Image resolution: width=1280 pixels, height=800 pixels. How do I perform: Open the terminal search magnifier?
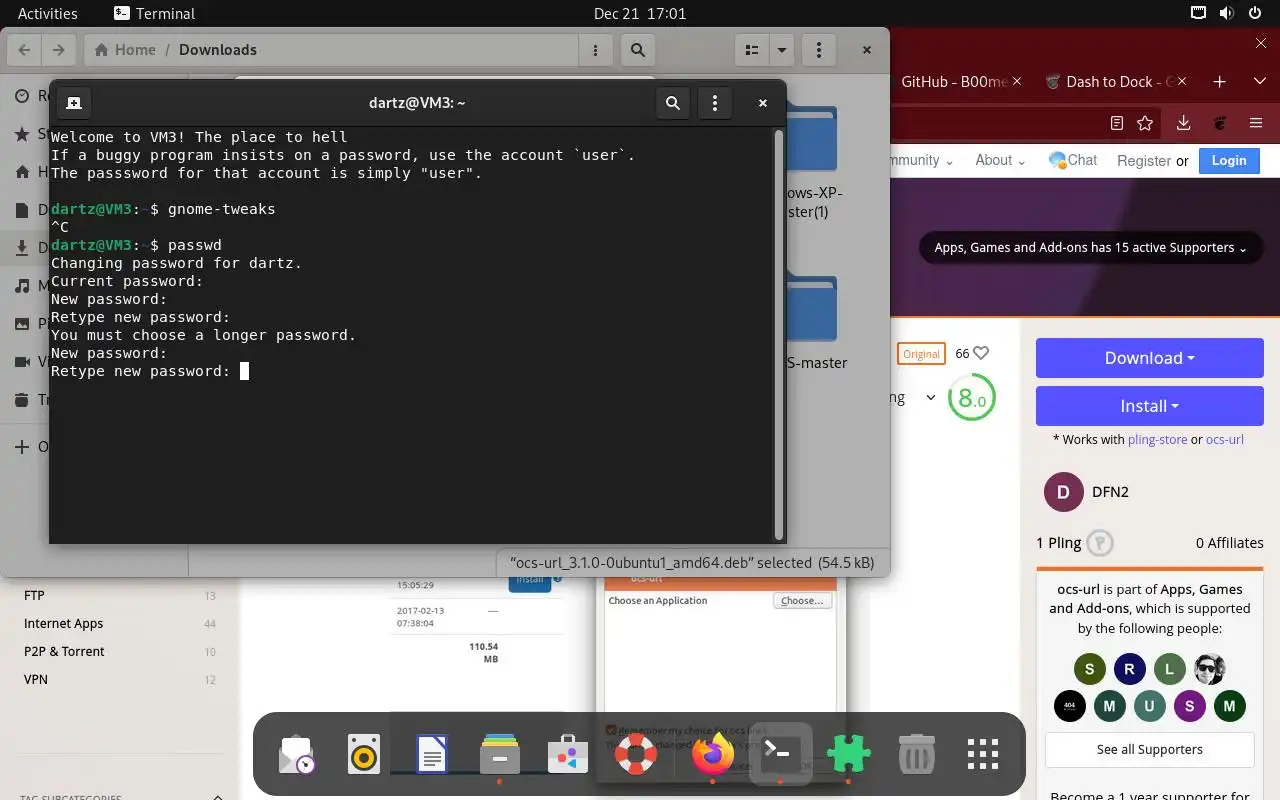pyautogui.click(x=673, y=102)
